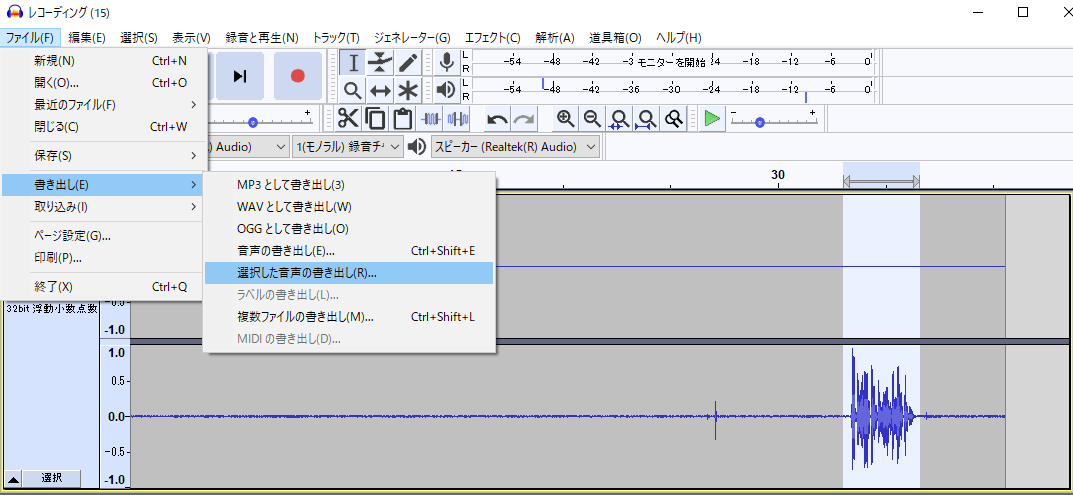
Task: Click the Copy icon
Action: click(x=375, y=119)
